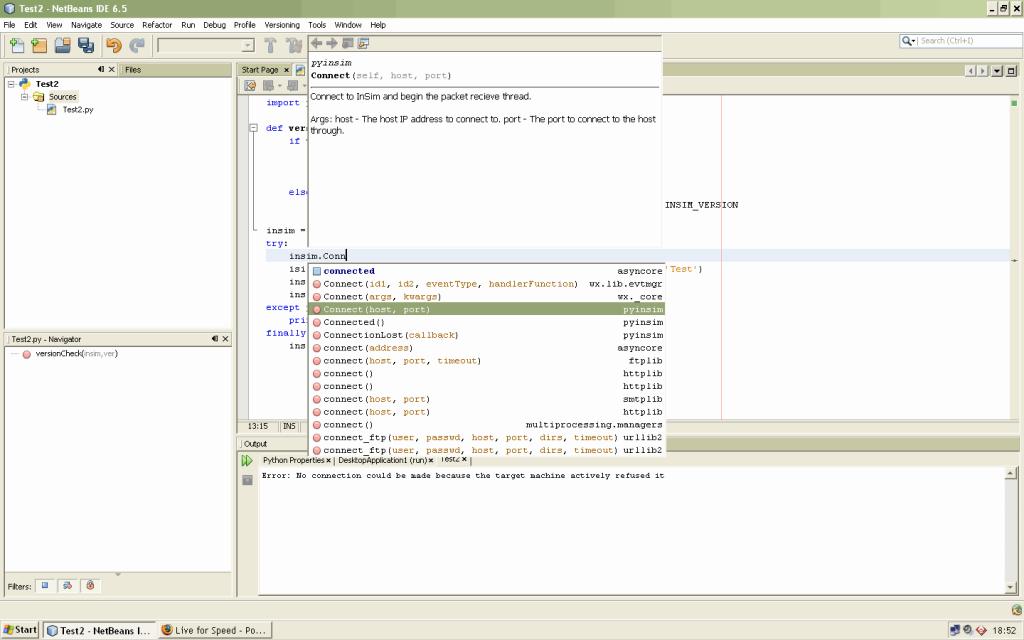Viewport: 1024px width, 640px height.
Task: Open the Tools menu
Action: (317, 25)
